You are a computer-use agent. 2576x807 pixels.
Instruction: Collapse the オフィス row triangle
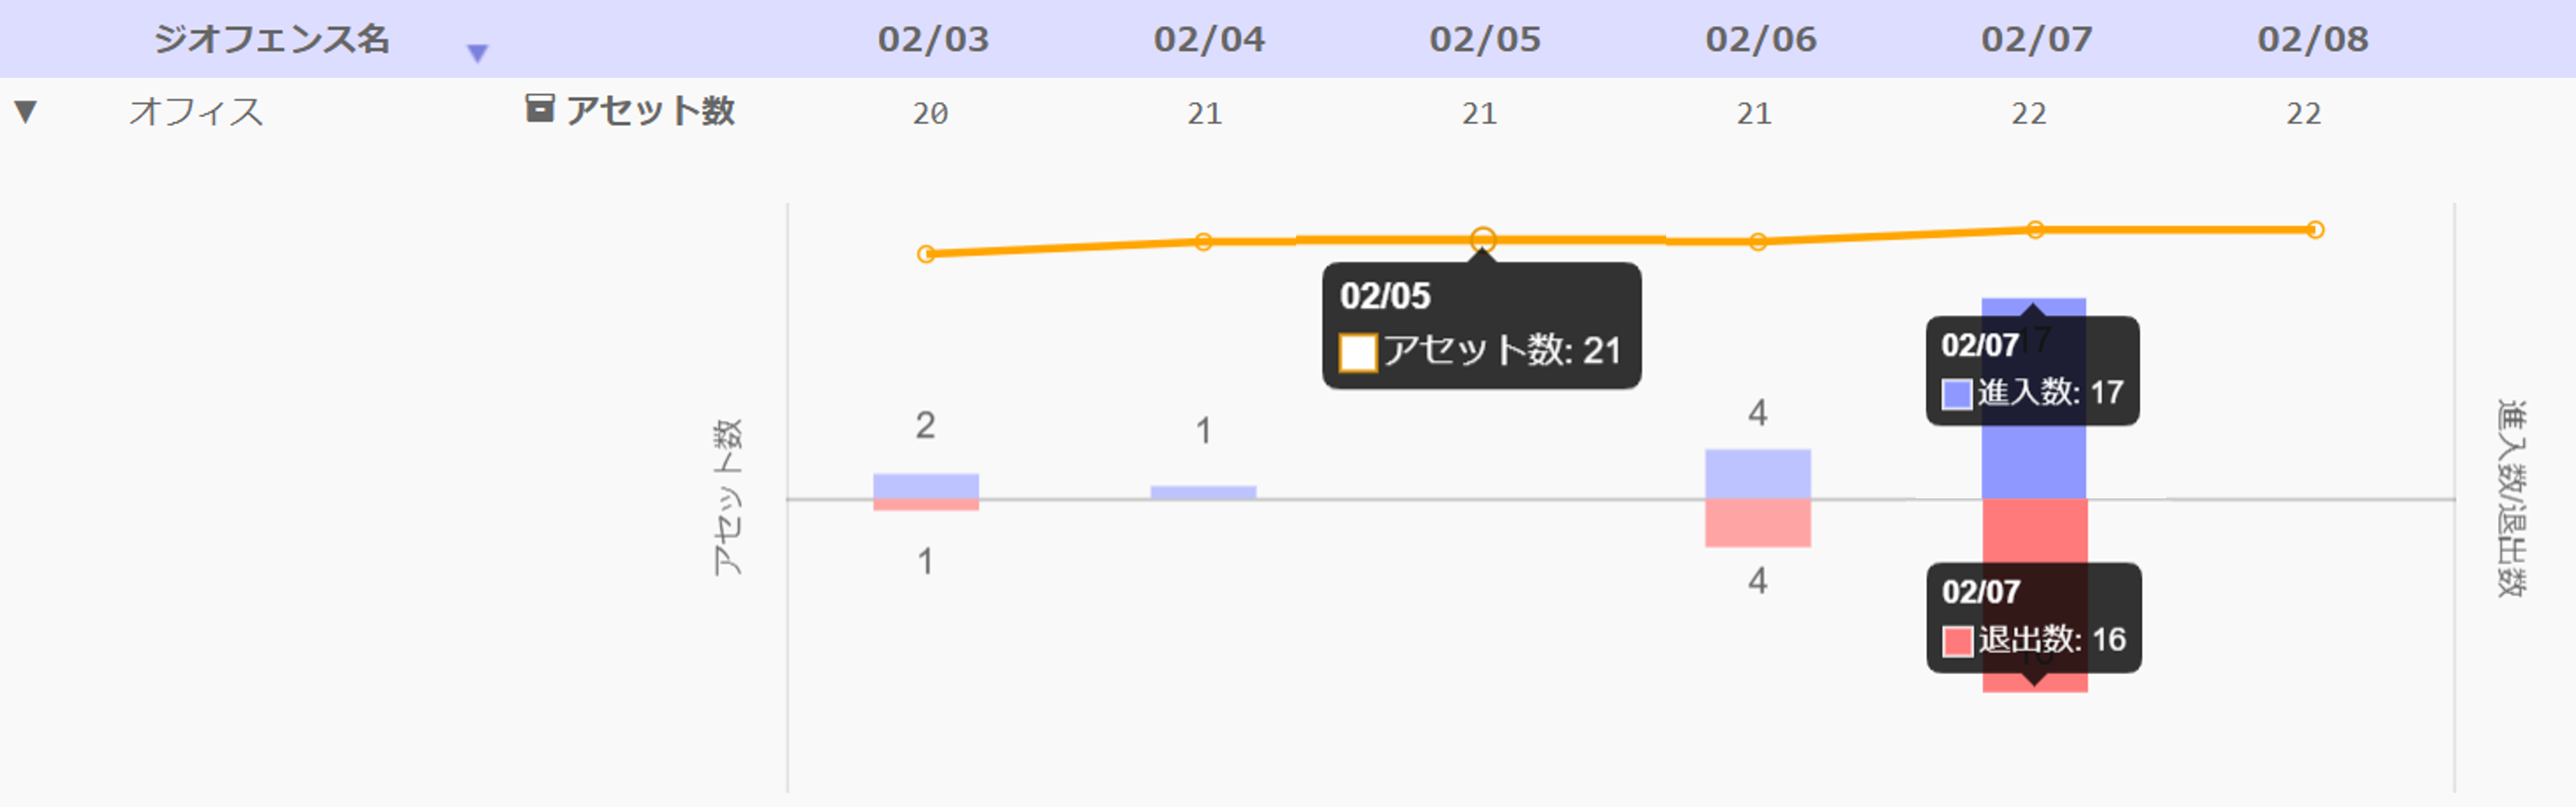[26, 110]
